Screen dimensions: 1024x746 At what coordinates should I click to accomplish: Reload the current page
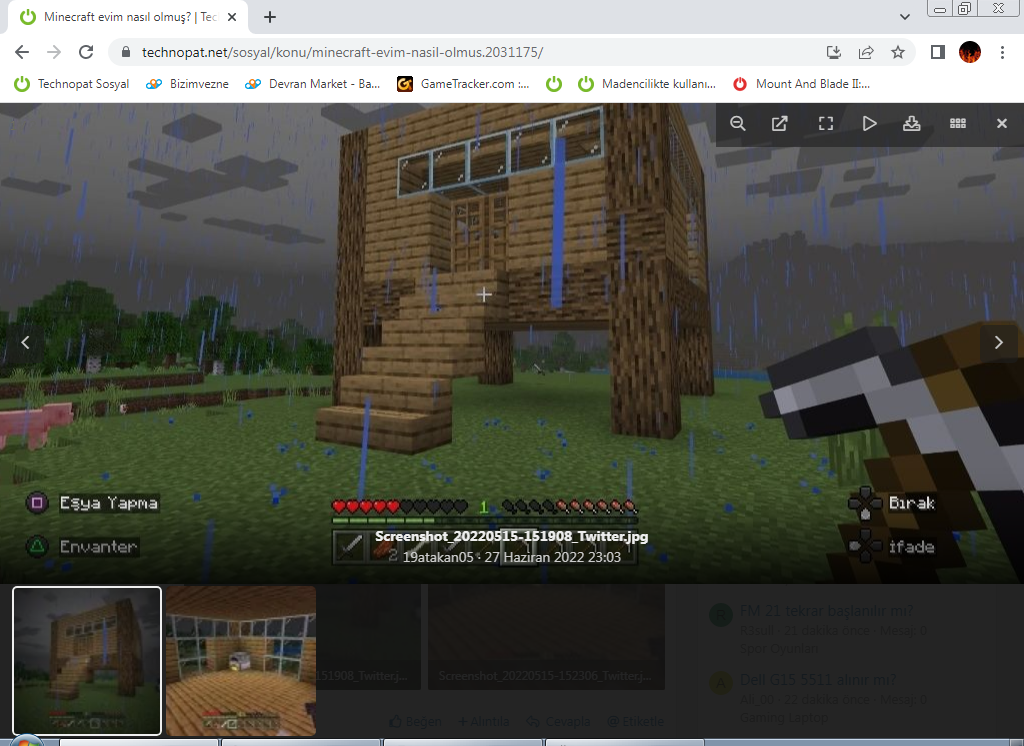coord(86,52)
